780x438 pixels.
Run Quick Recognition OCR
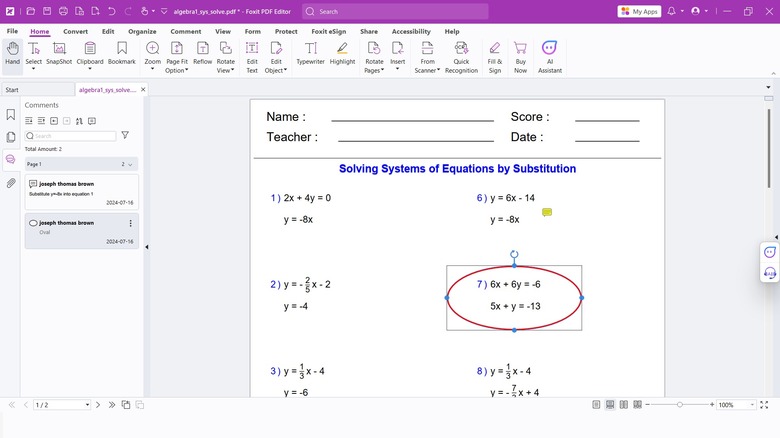pos(461,57)
